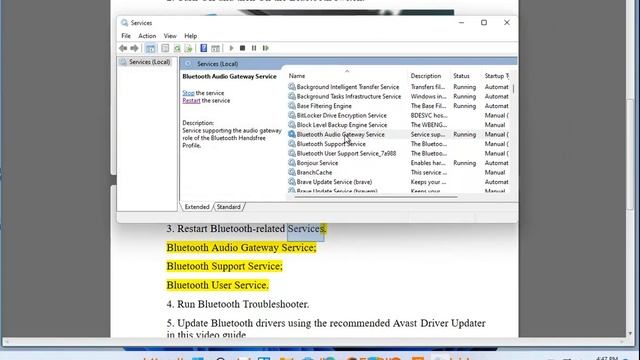Select Bluetooth User Support Service_7a988
Screen dimensions: 640x360
[346, 153]
